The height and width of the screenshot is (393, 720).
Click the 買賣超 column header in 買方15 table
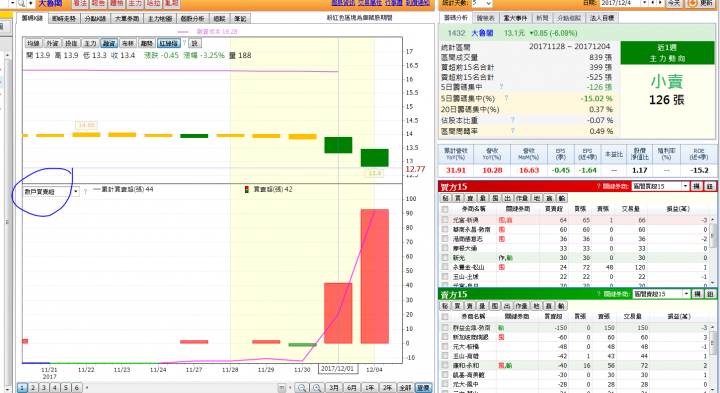(x=553, y=209)
